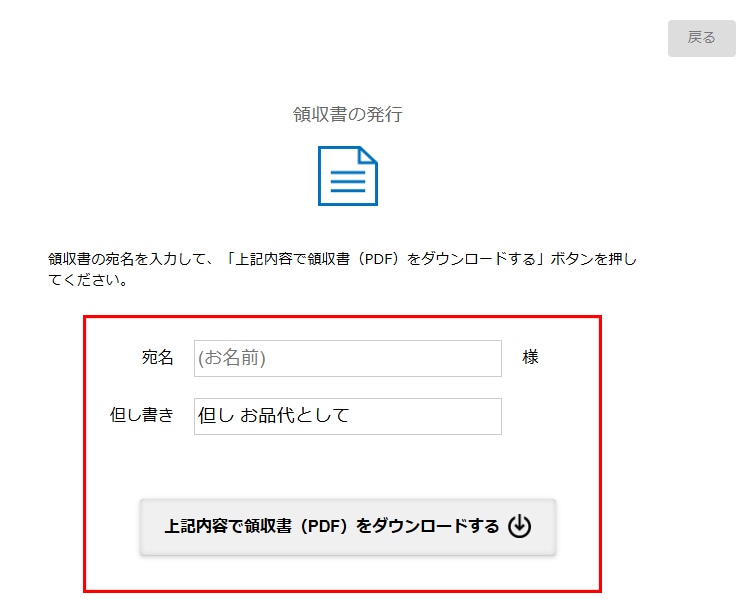This screenshot has height=610, width=748.
Task: Click the 様 suffix text
Action: point(530,358)
